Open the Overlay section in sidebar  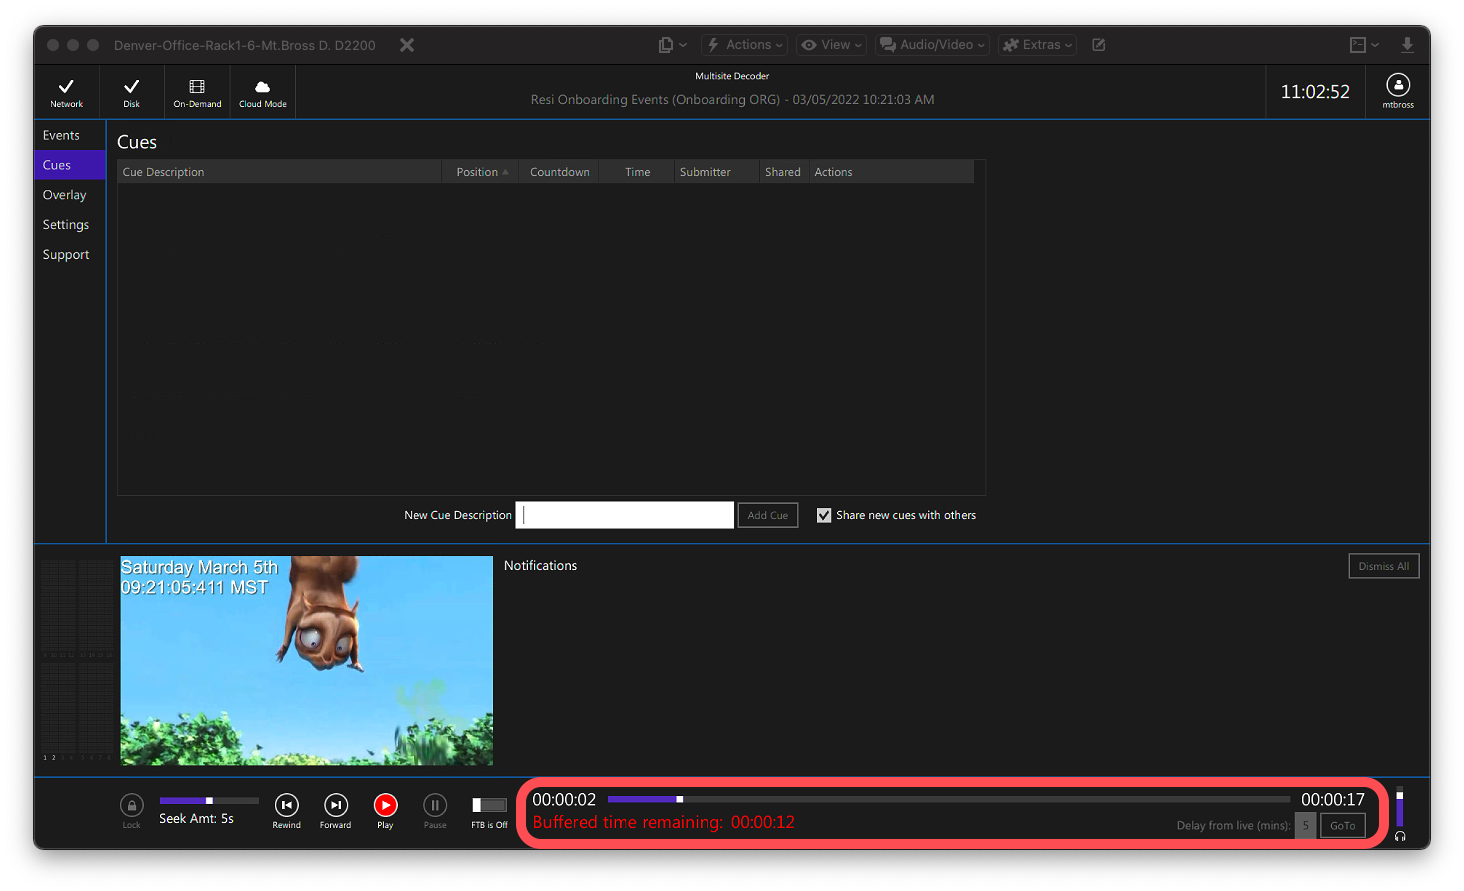click(x=64, y=194)
